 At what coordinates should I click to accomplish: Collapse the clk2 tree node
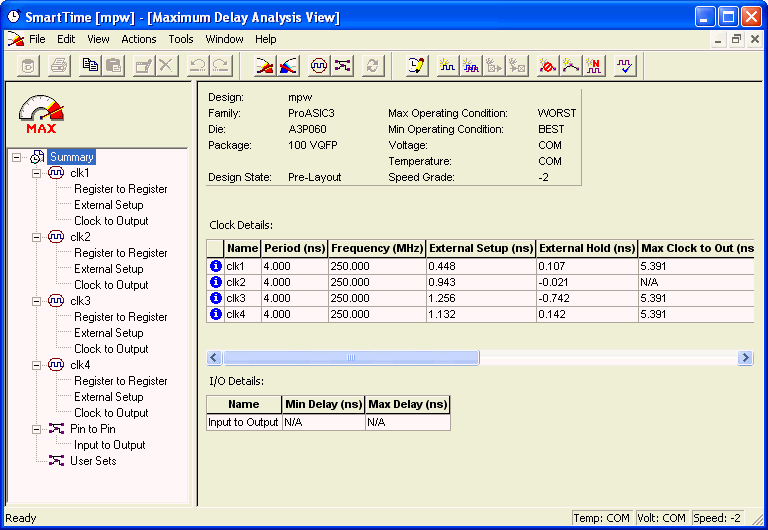coord(36,237)
